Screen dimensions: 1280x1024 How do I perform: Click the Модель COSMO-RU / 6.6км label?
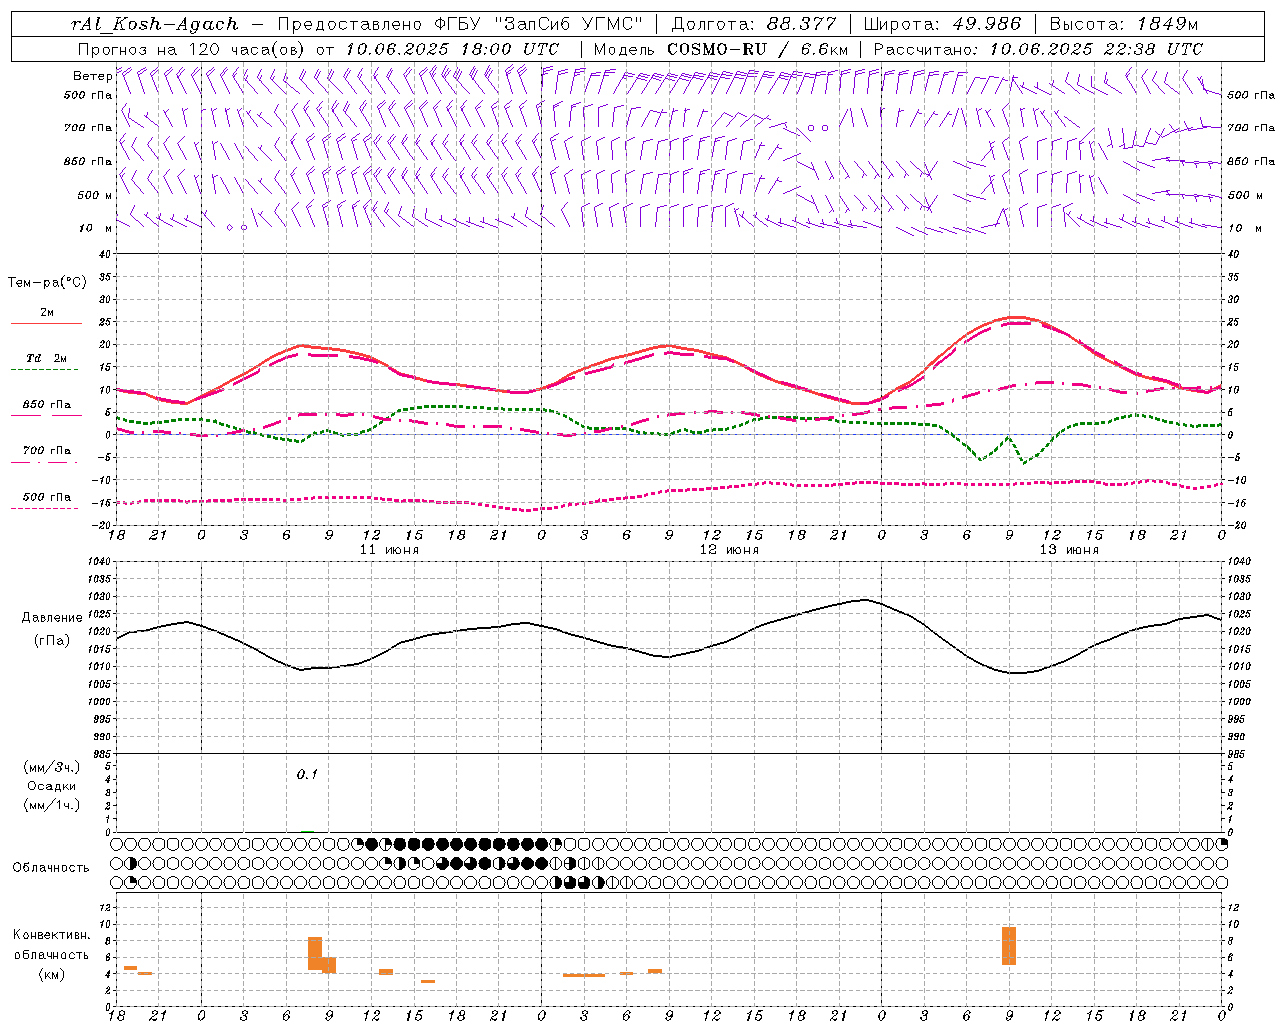point(721,49)
